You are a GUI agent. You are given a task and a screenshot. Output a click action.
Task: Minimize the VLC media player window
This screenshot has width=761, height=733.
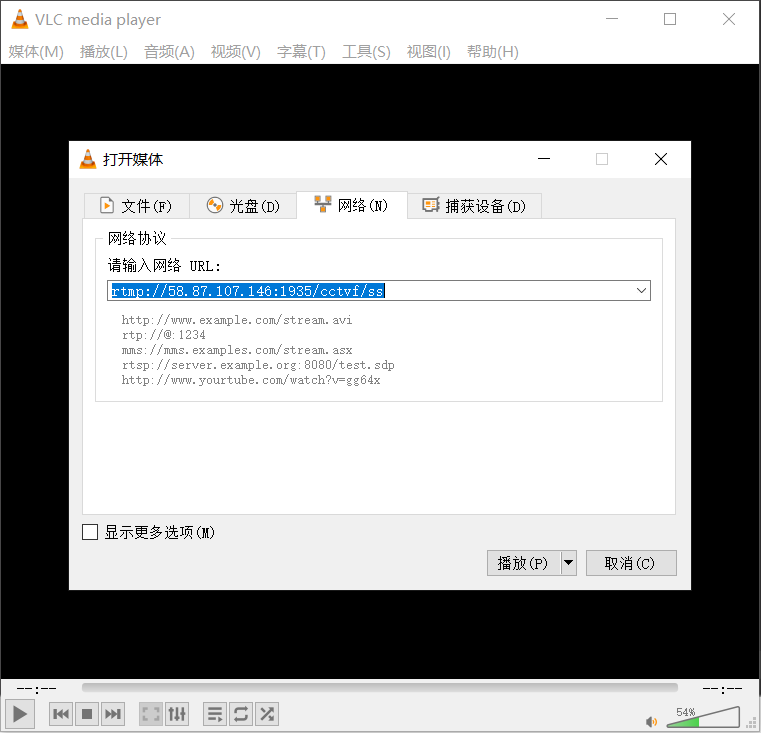point(612,19)
